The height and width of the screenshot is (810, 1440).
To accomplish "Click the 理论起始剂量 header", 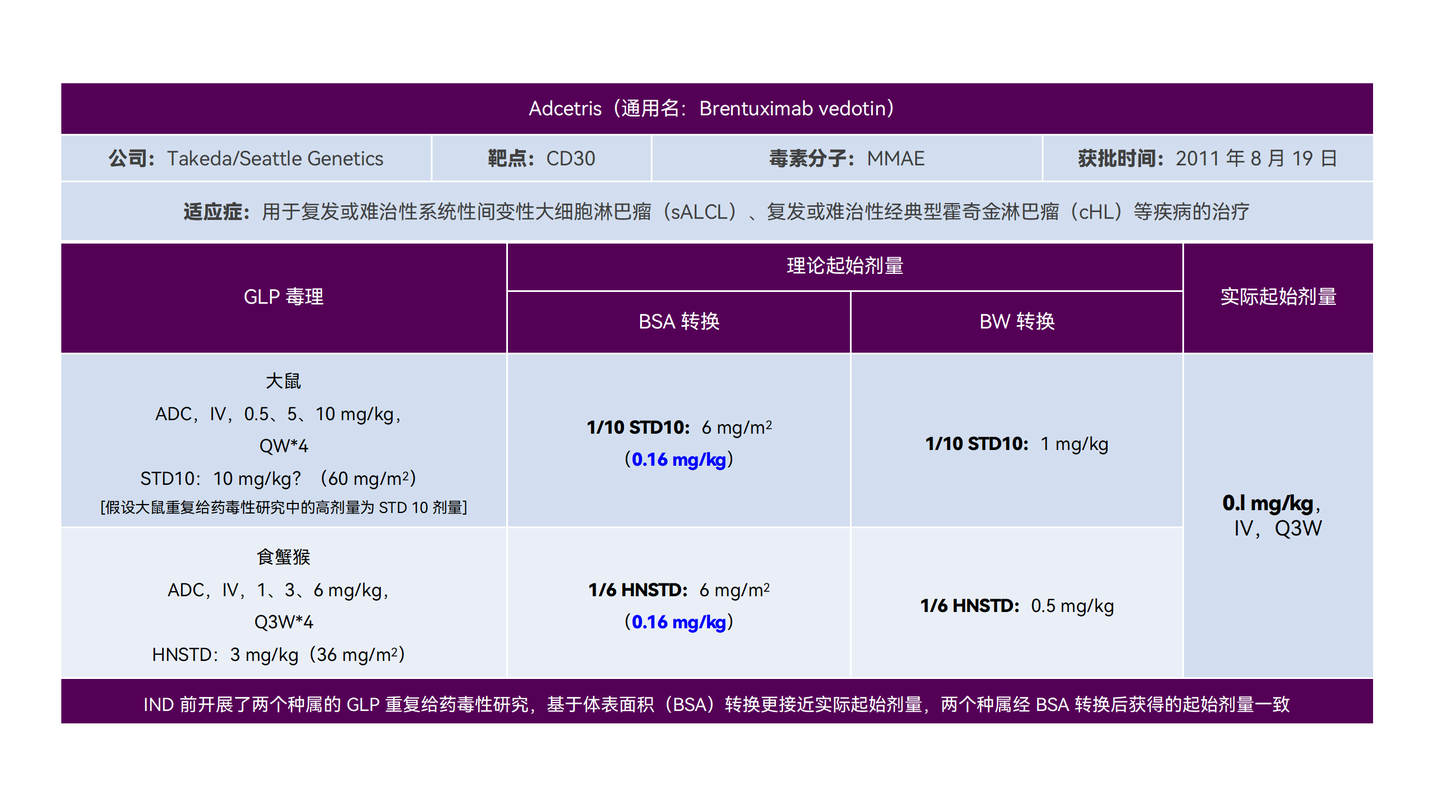I will [845, 266].
